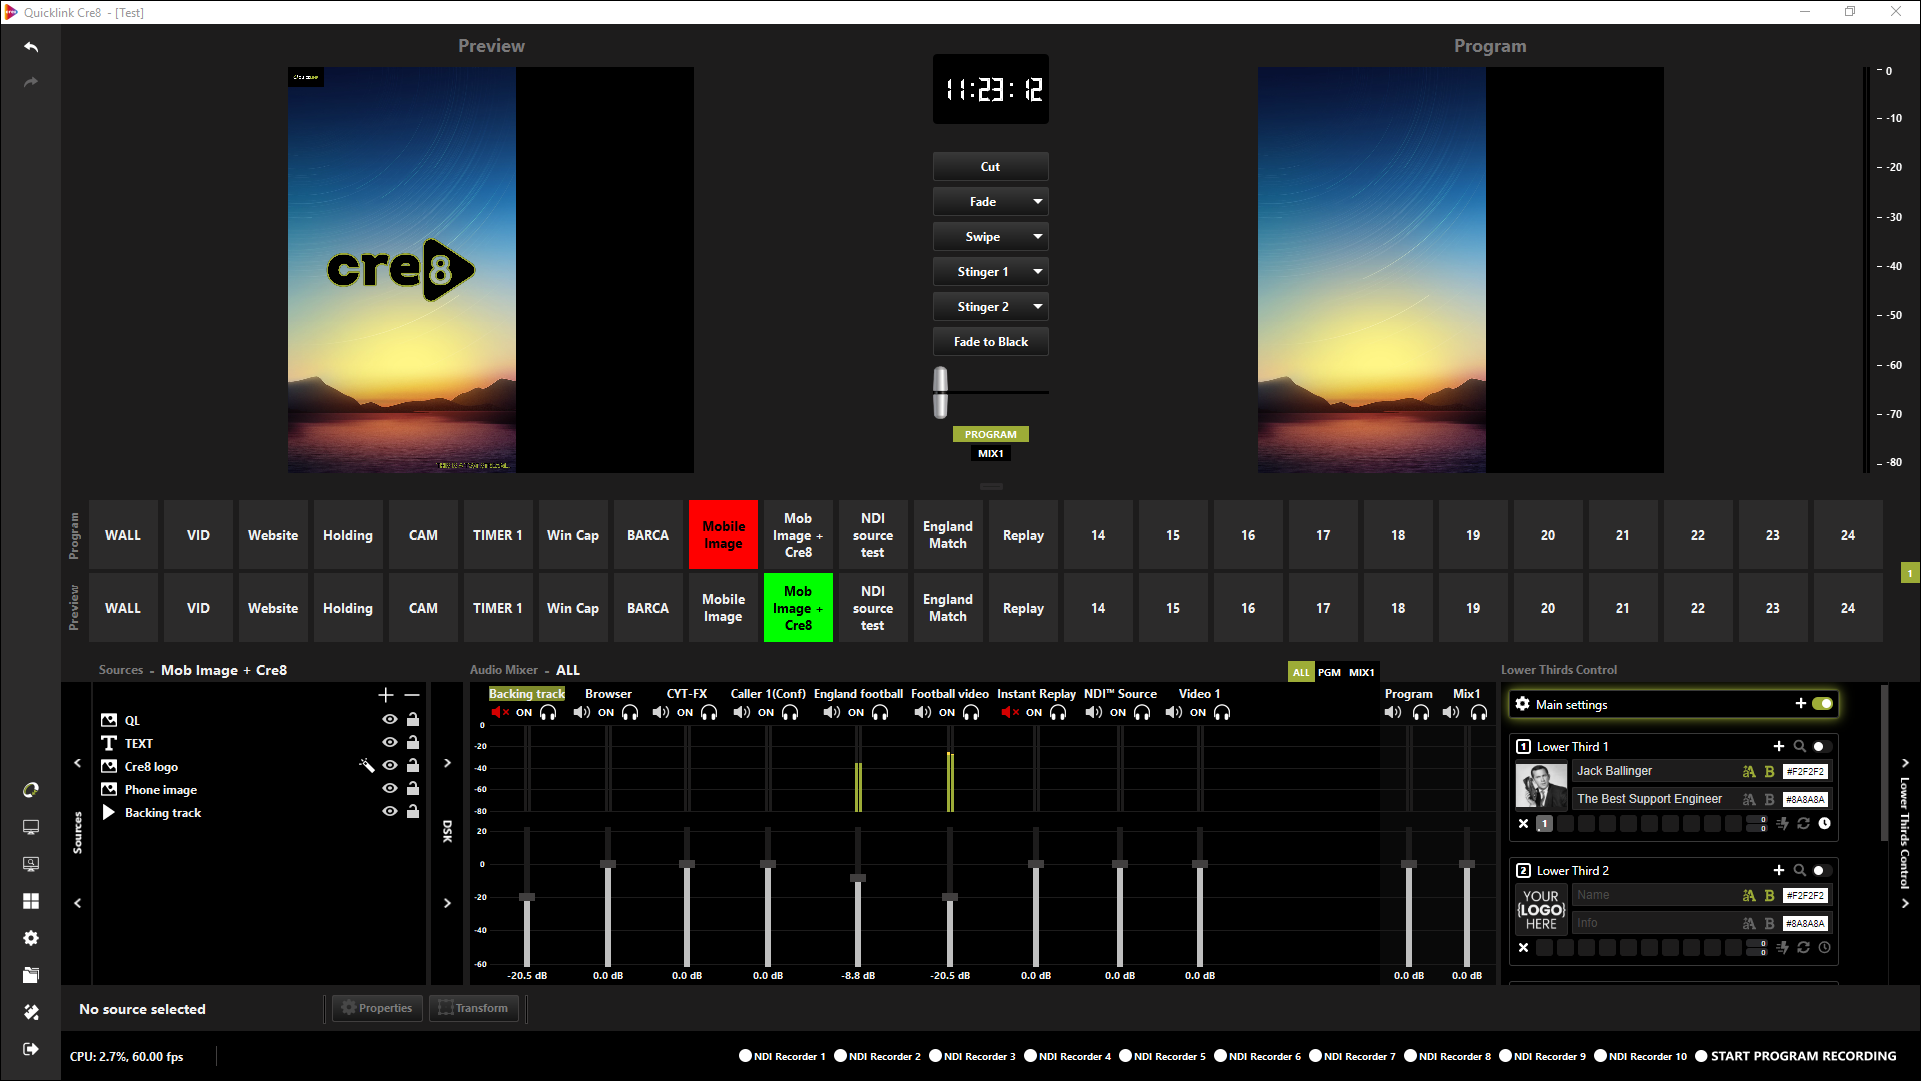Select MIX1 audio mixer tab
Screen dimensions: 1921x1081
(x=1361, y=672)
